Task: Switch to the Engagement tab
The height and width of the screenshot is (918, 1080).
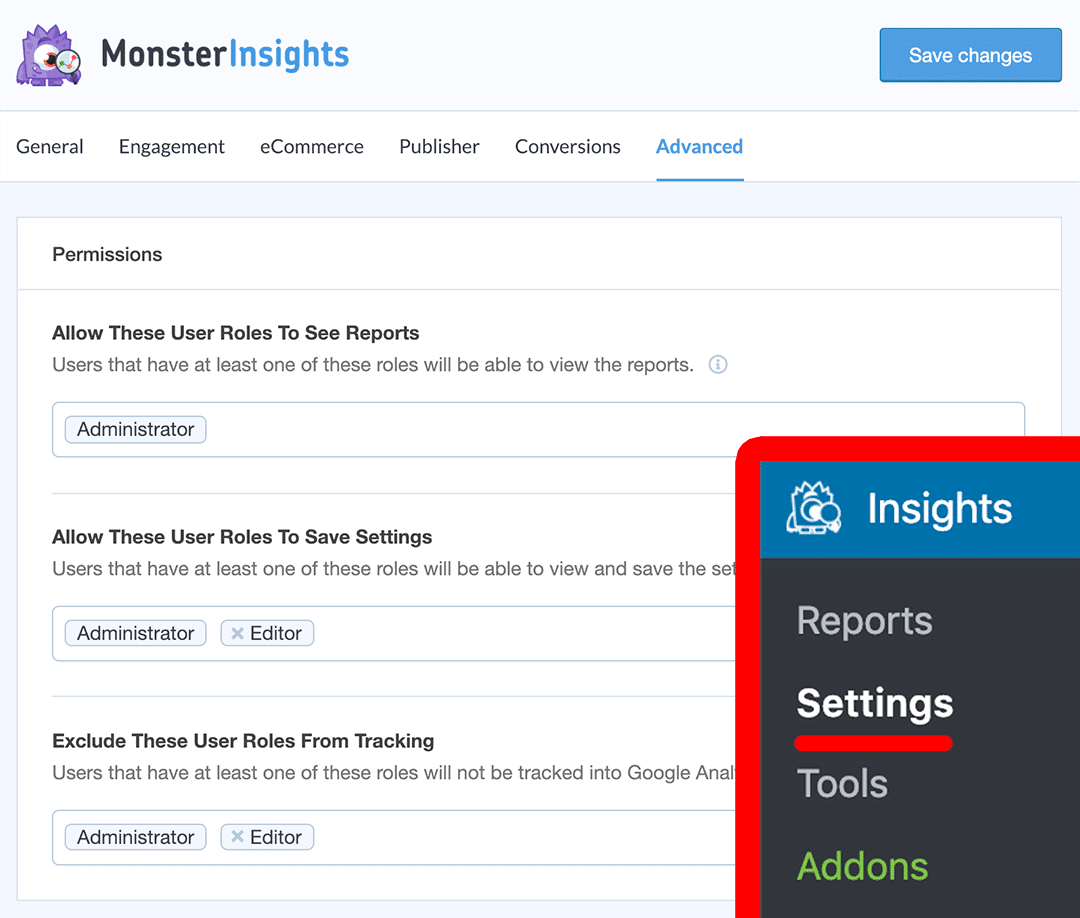Action: point(172,147)
